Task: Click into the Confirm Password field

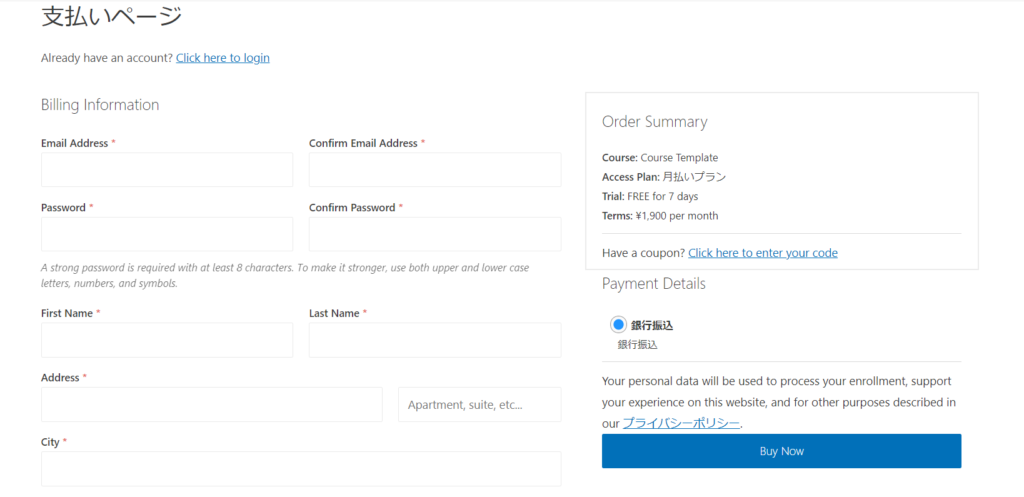Action: (x=435, y=234)
